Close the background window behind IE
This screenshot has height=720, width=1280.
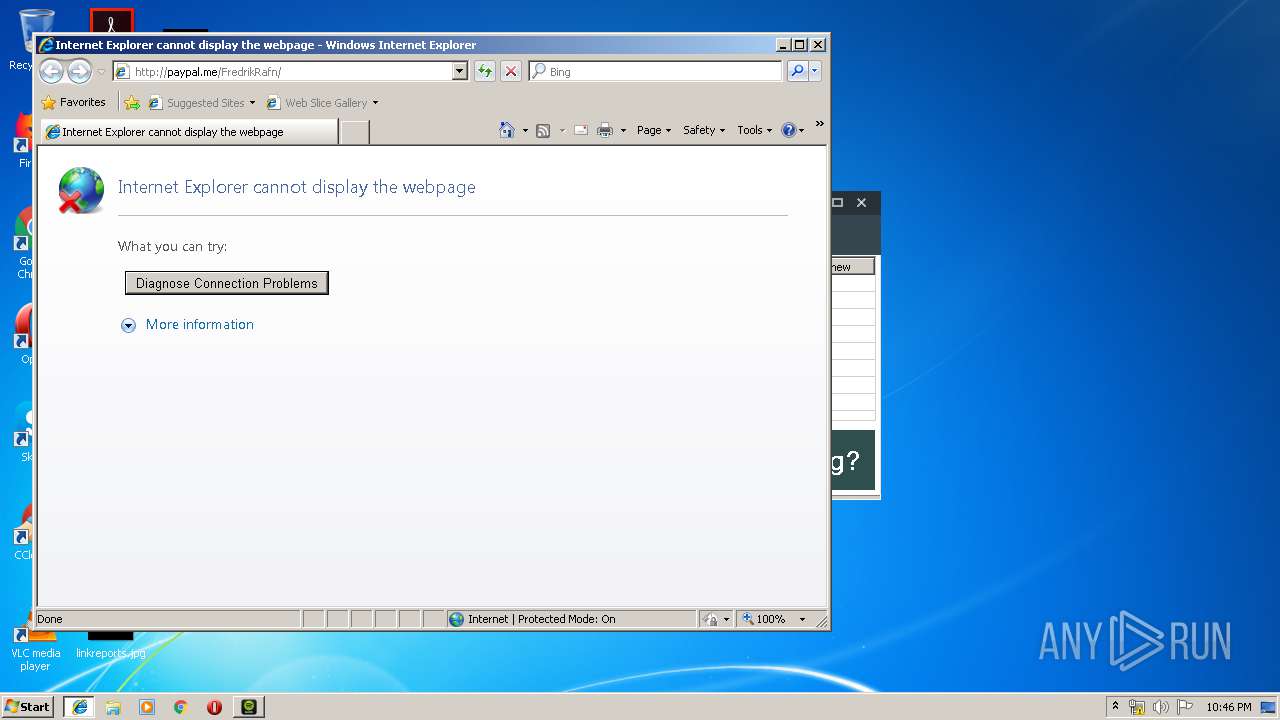click(861, 202)
